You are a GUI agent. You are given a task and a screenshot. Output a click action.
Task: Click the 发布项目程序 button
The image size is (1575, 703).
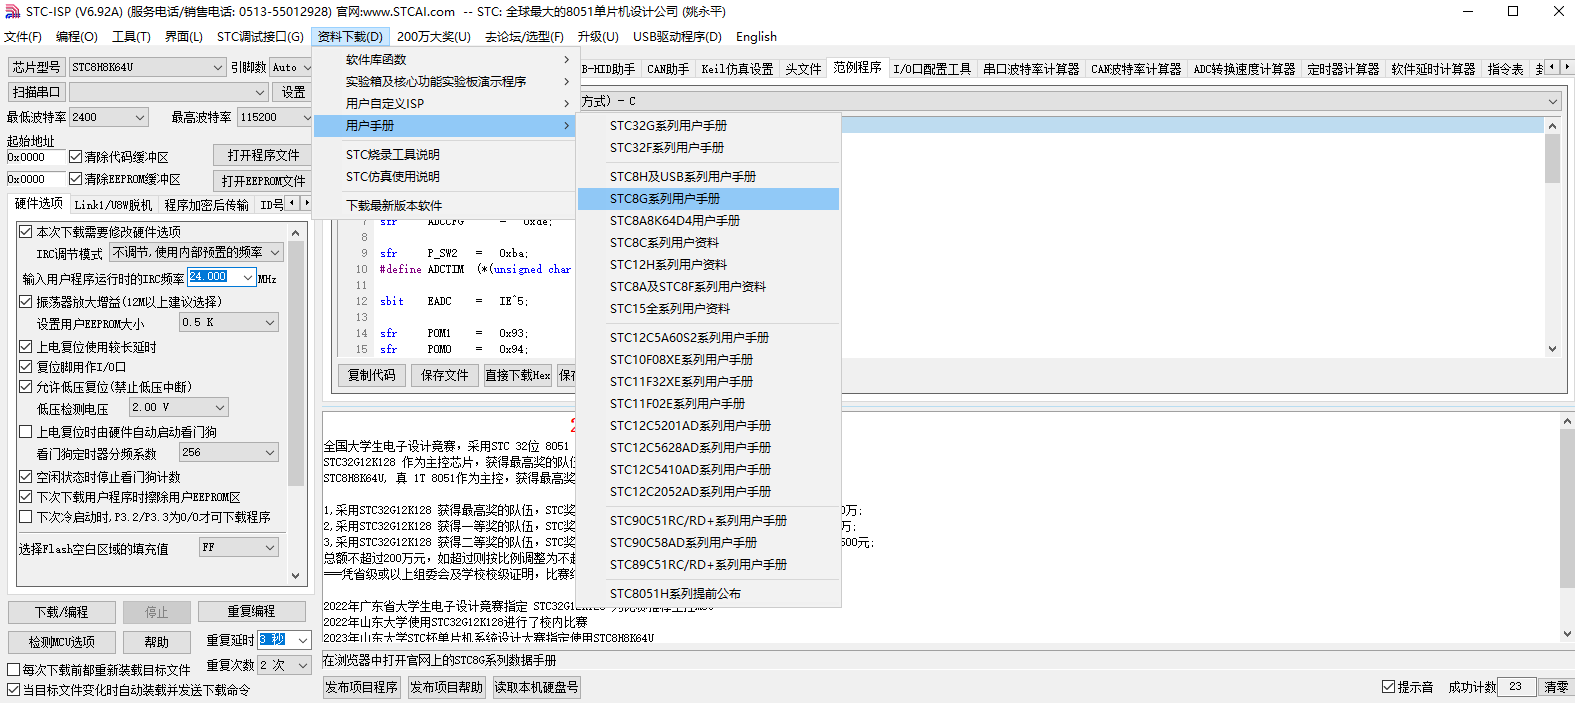(361, 687)
